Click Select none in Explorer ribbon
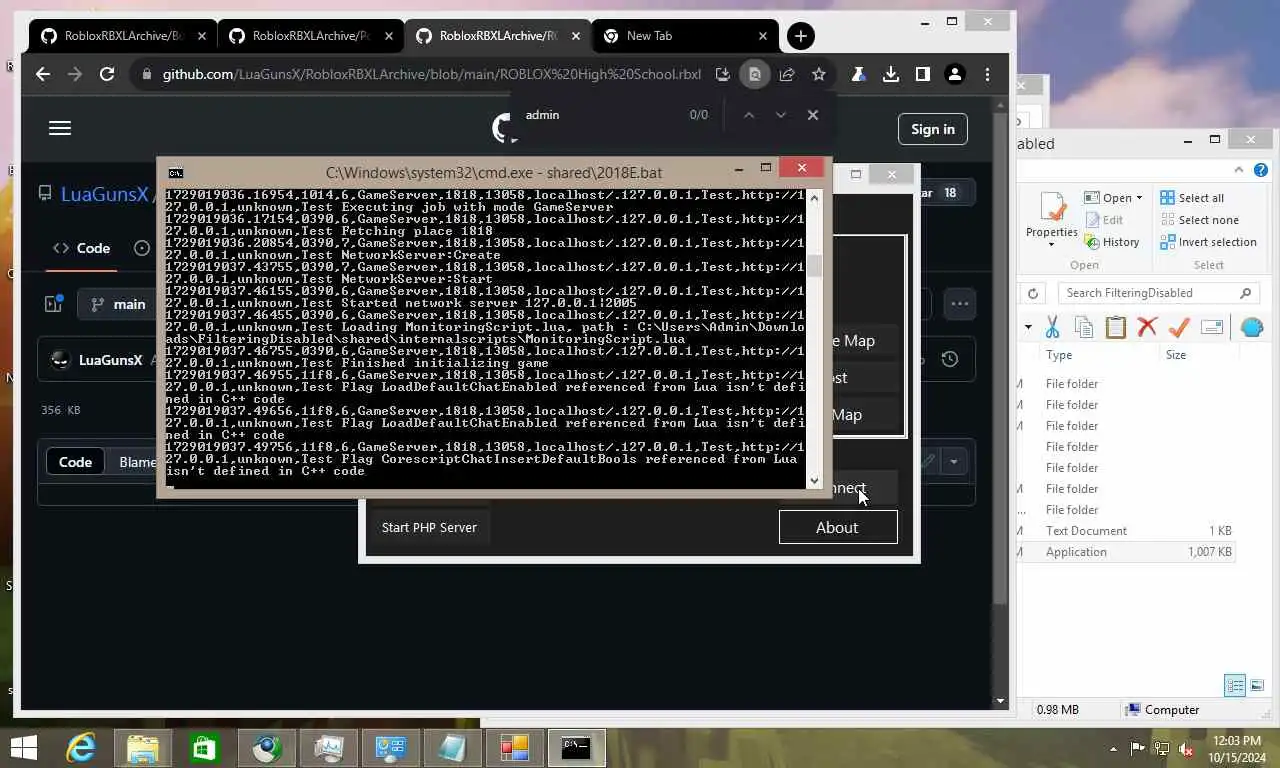This screenshot has width=1280, height=768. pyautogui.click(x=1199, y=220)
